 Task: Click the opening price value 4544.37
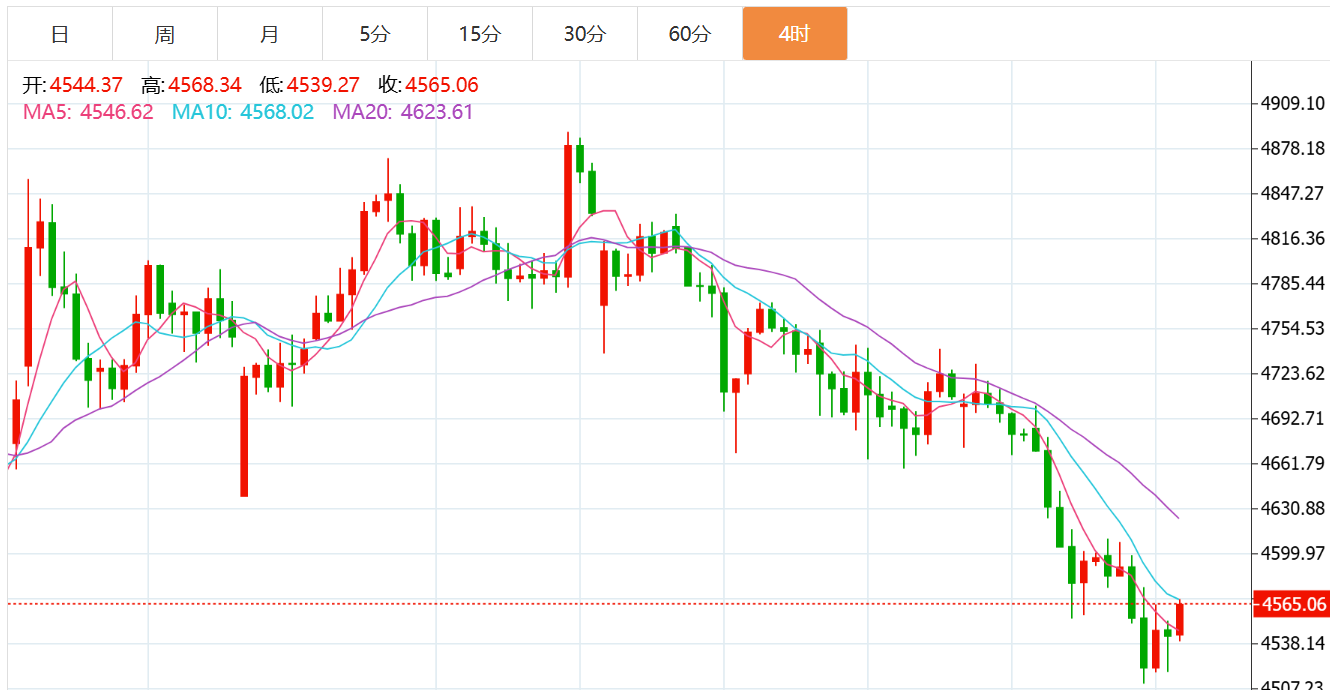(86, 85)
